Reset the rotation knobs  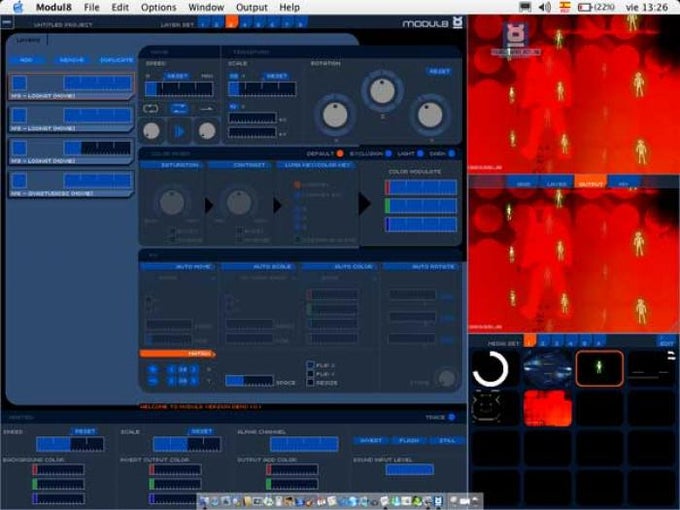tap(439, 71)
